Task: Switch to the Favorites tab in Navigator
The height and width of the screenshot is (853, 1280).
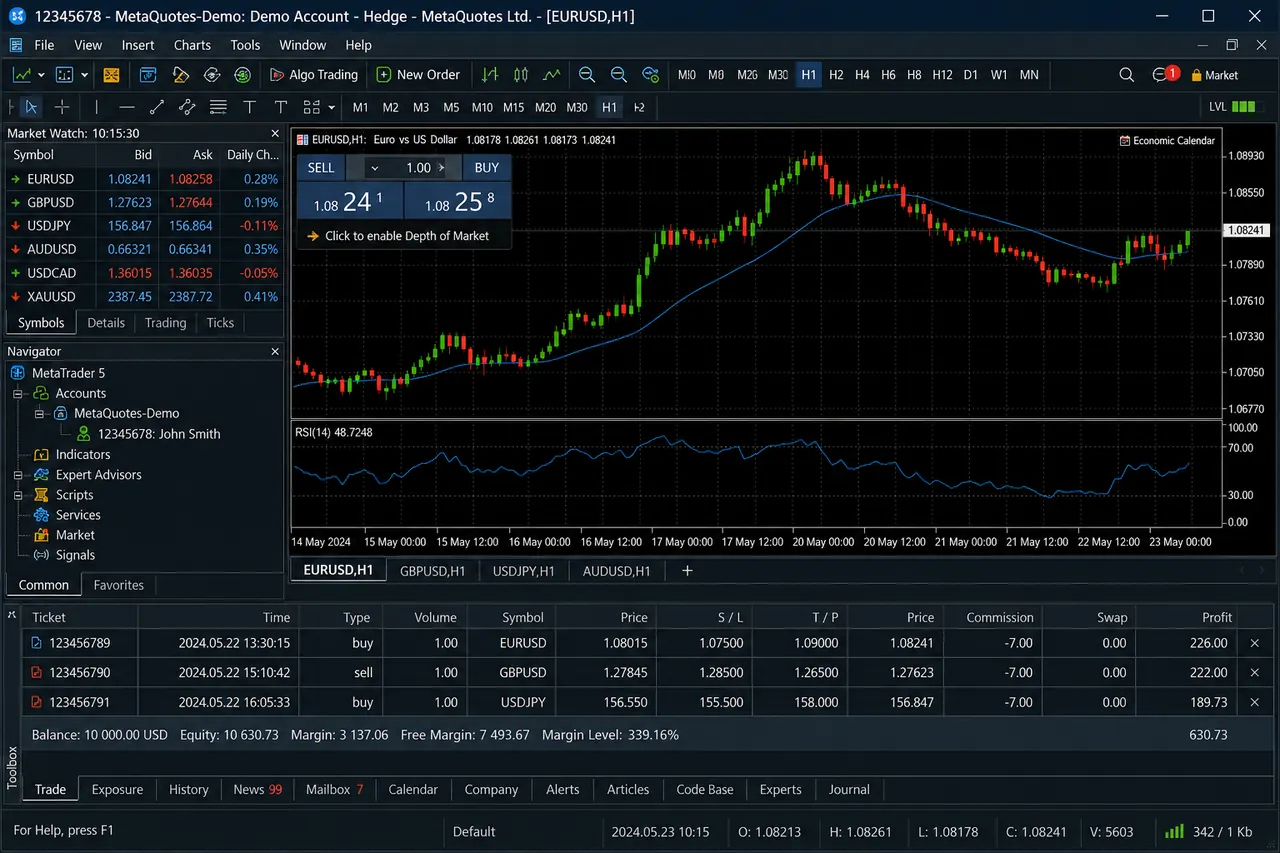Action: pos(119,585)
